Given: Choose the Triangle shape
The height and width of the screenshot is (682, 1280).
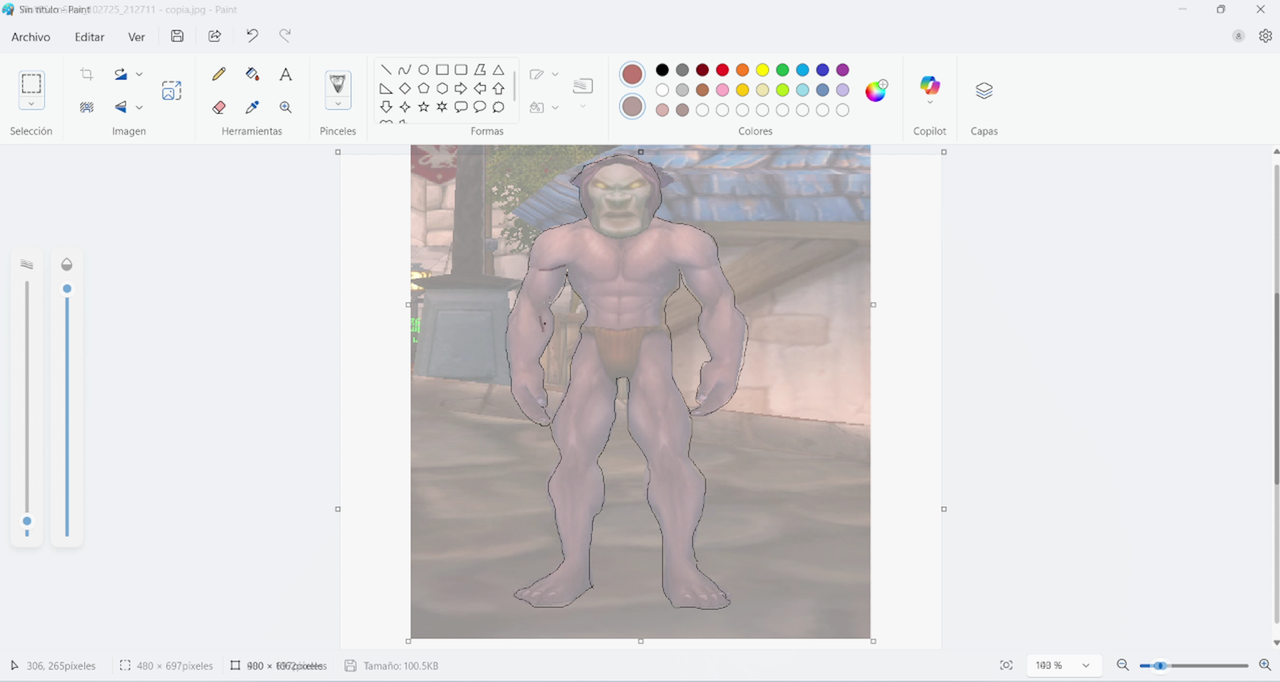Looking at the screenshot, I should click(498, 70).
